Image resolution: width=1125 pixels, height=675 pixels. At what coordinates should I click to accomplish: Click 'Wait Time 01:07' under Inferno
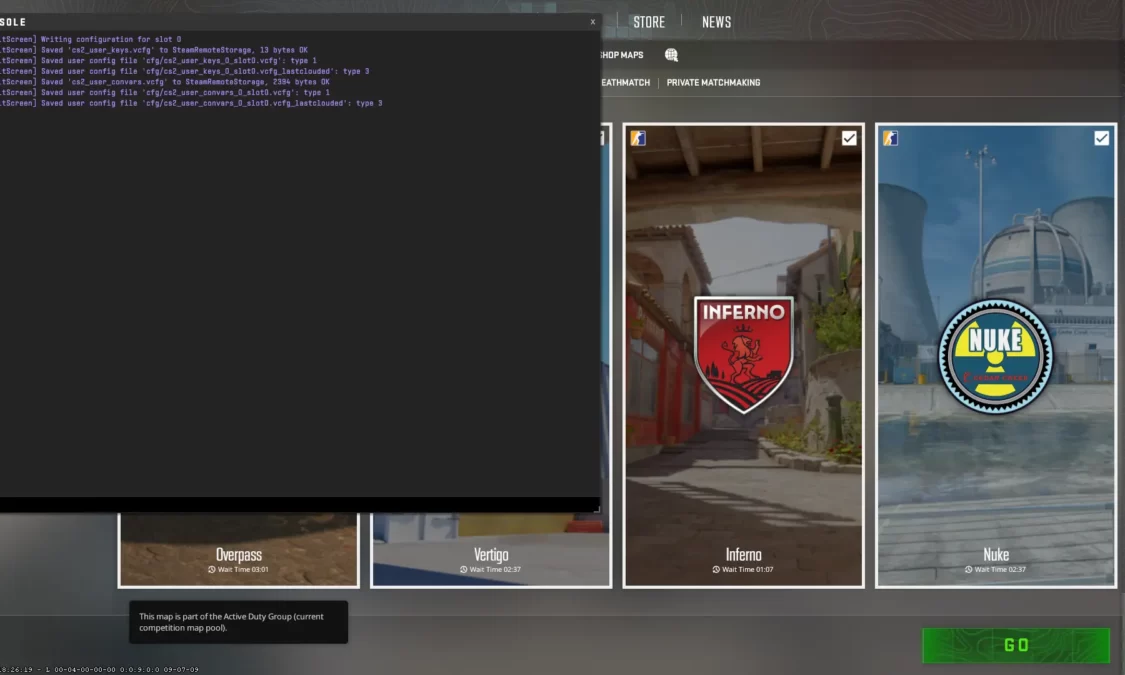tap(748, 570)
